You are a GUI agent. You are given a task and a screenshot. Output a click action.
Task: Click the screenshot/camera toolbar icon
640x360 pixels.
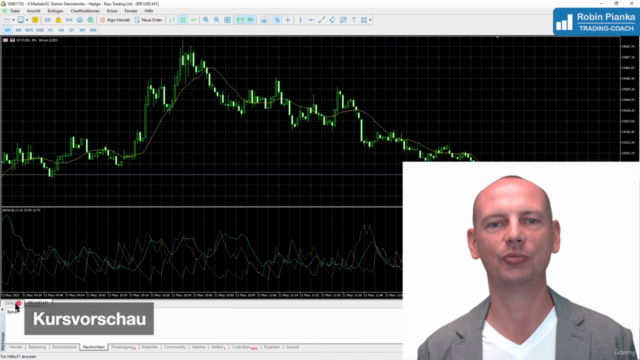pos(264,20)
